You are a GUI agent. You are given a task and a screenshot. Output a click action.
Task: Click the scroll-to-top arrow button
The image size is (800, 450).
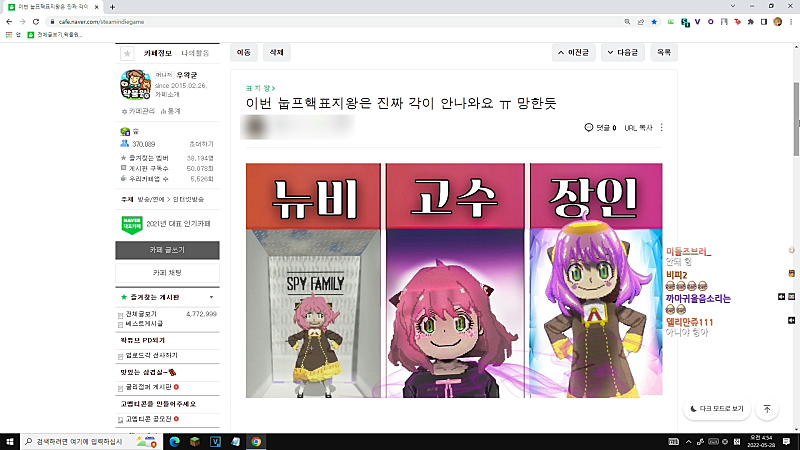click(x=767, y=409)
